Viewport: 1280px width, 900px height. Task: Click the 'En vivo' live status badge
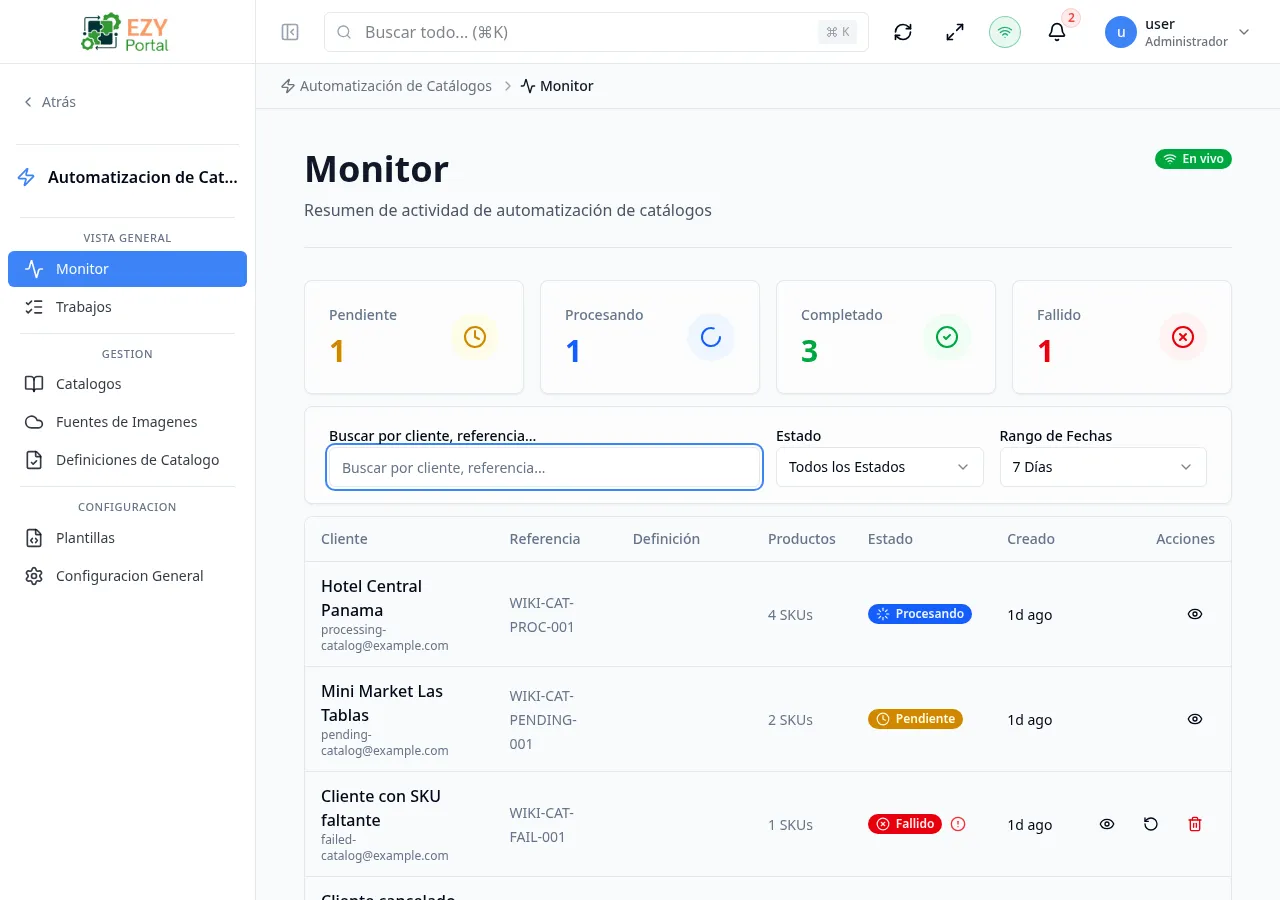click(1193, 159)
